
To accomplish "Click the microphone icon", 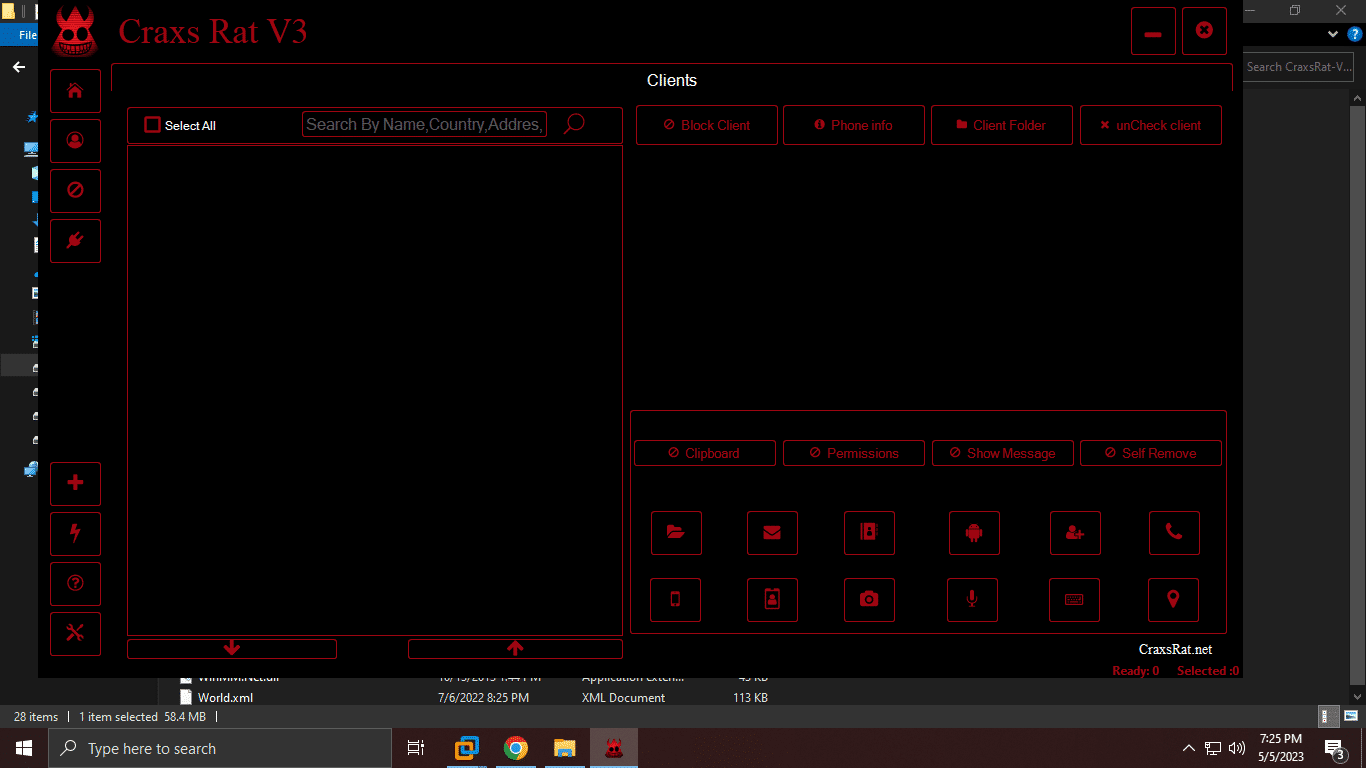I will (972, 600).
